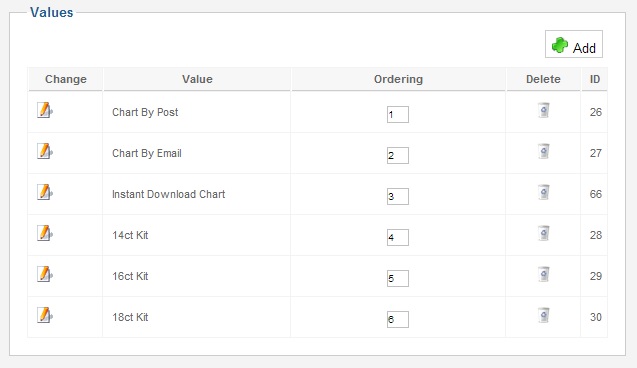Click edit icon for Instant Download Chart
637x368 pixels.
[x=45, y=192]
